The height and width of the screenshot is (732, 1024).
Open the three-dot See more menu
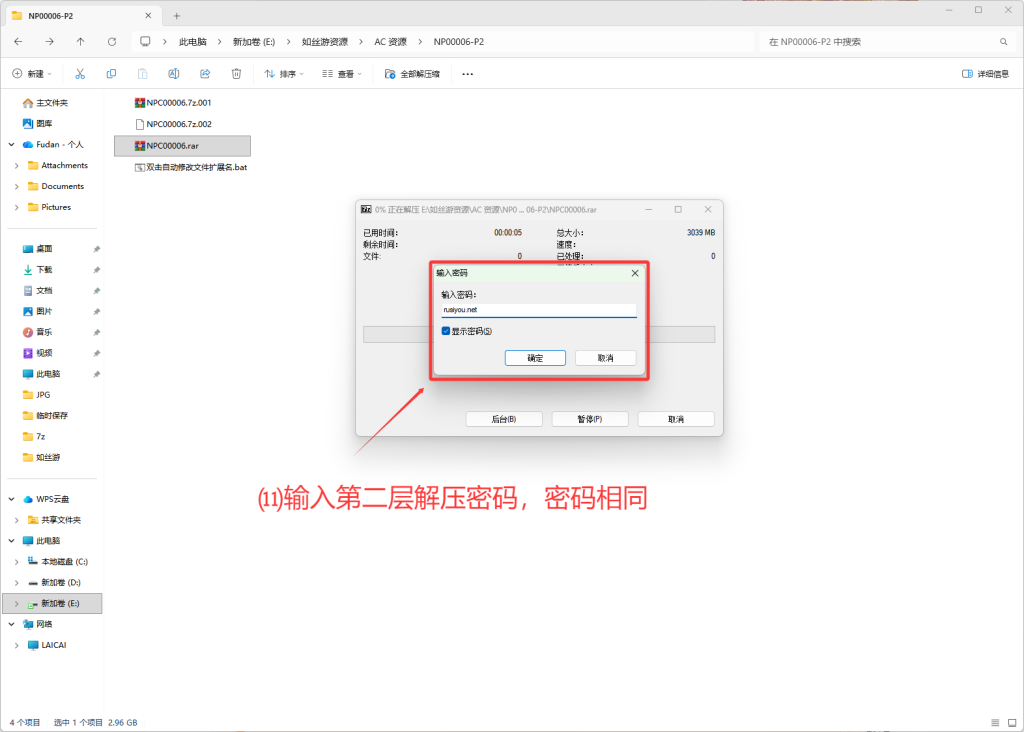[x=467, y=74]
